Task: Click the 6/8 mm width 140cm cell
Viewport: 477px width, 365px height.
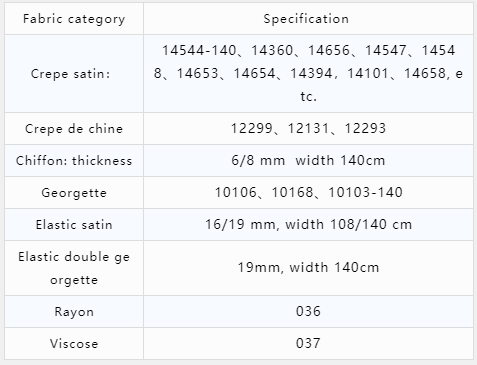Action: coord(308,161)
